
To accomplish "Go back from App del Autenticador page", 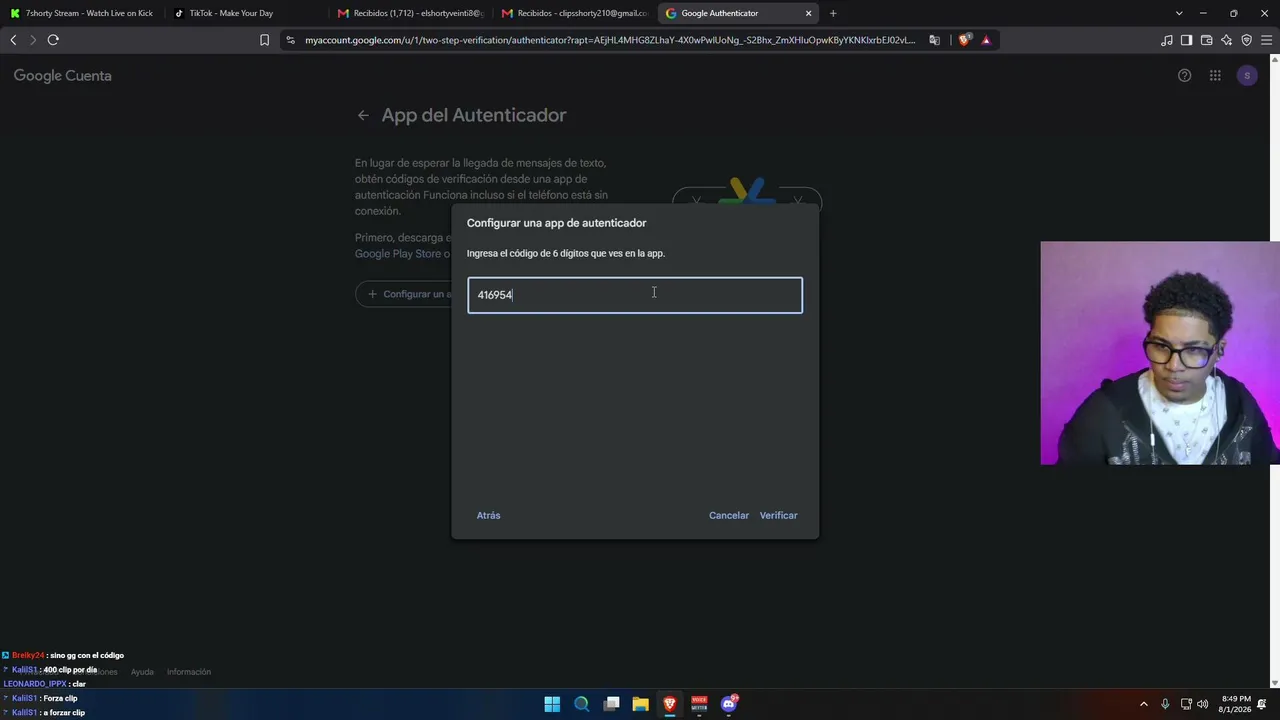I will 363,115.
